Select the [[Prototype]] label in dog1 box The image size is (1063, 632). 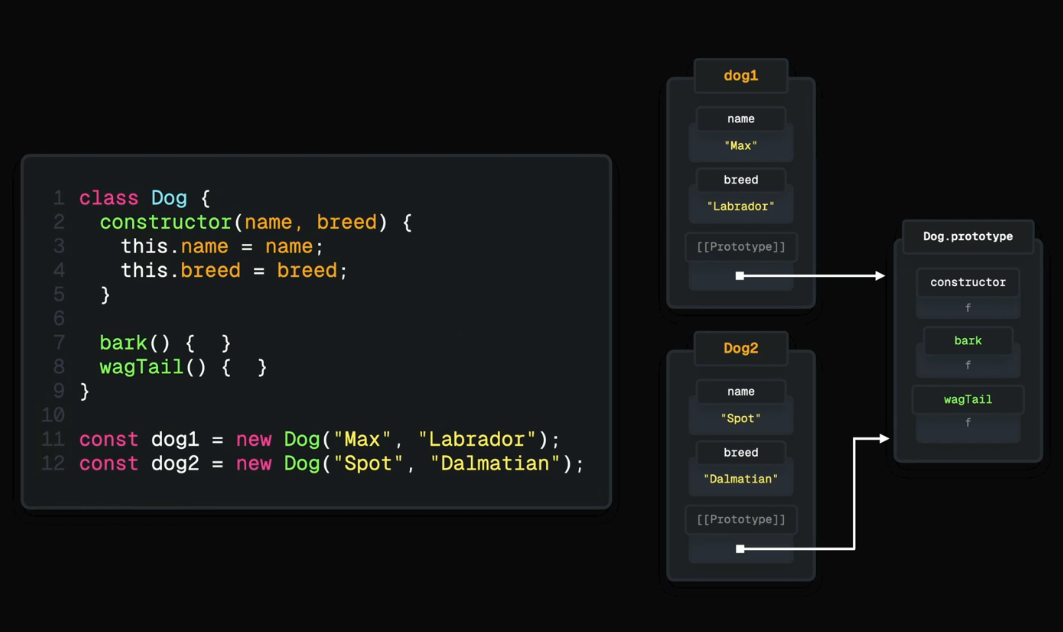(x=740, y=247)
